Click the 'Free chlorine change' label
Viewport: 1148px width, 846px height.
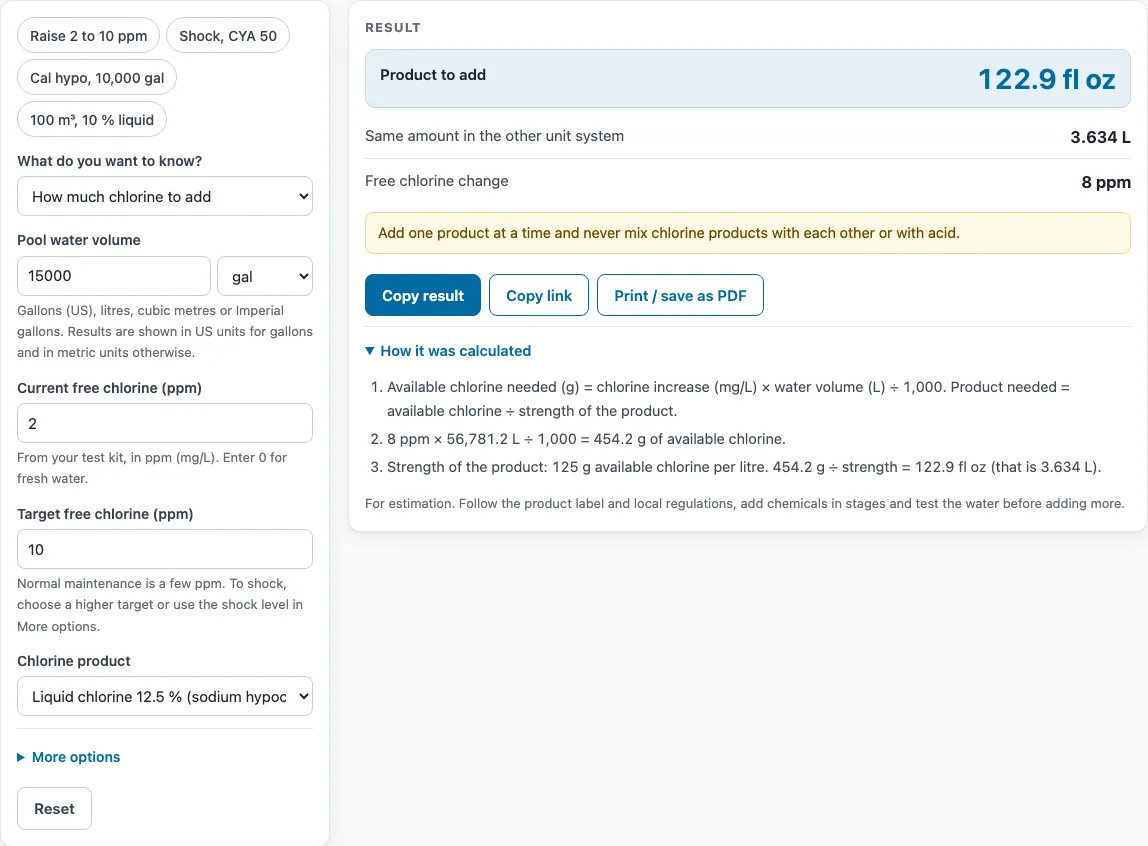pos(436,181)
